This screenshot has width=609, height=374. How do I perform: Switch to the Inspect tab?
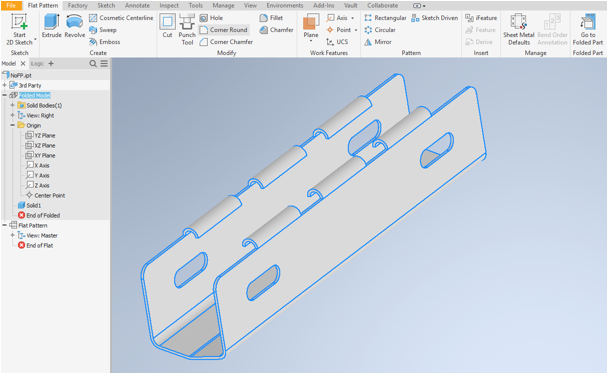(x=169, y=5)
